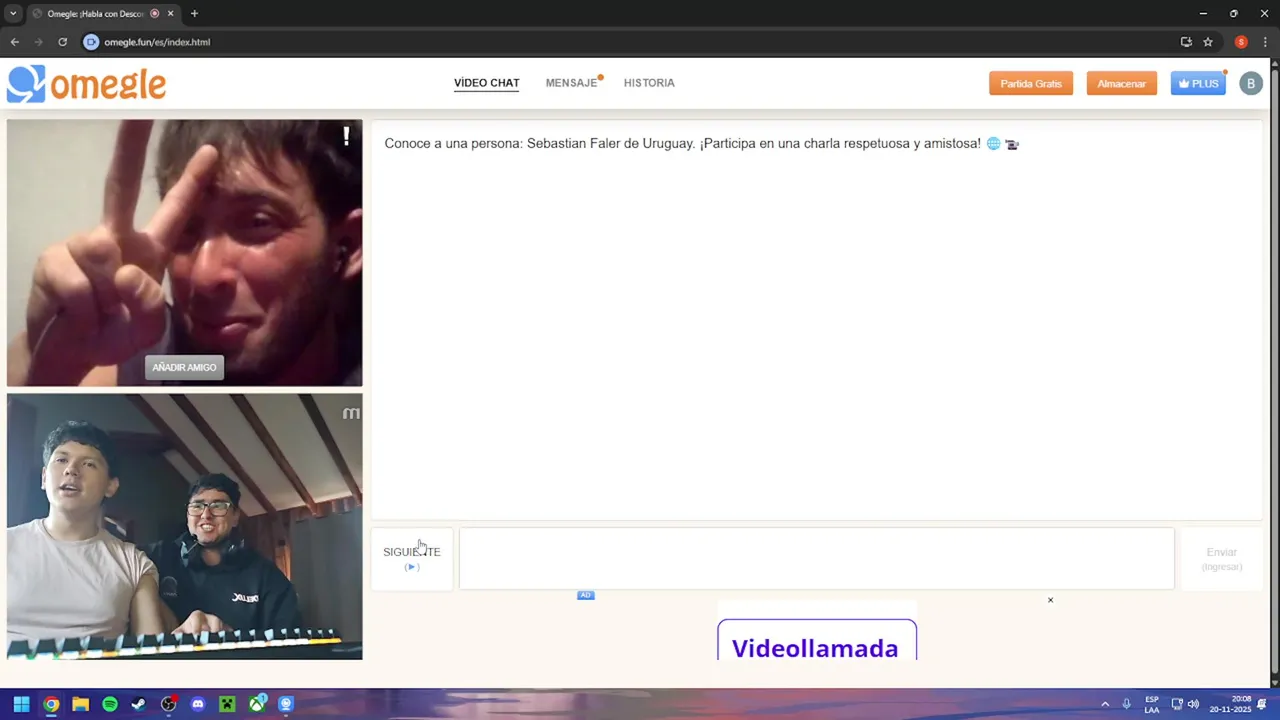This screenshot has width=1280, height=720.
Task: Open the VIDEO CHAT tab
Action: point(486,83)
